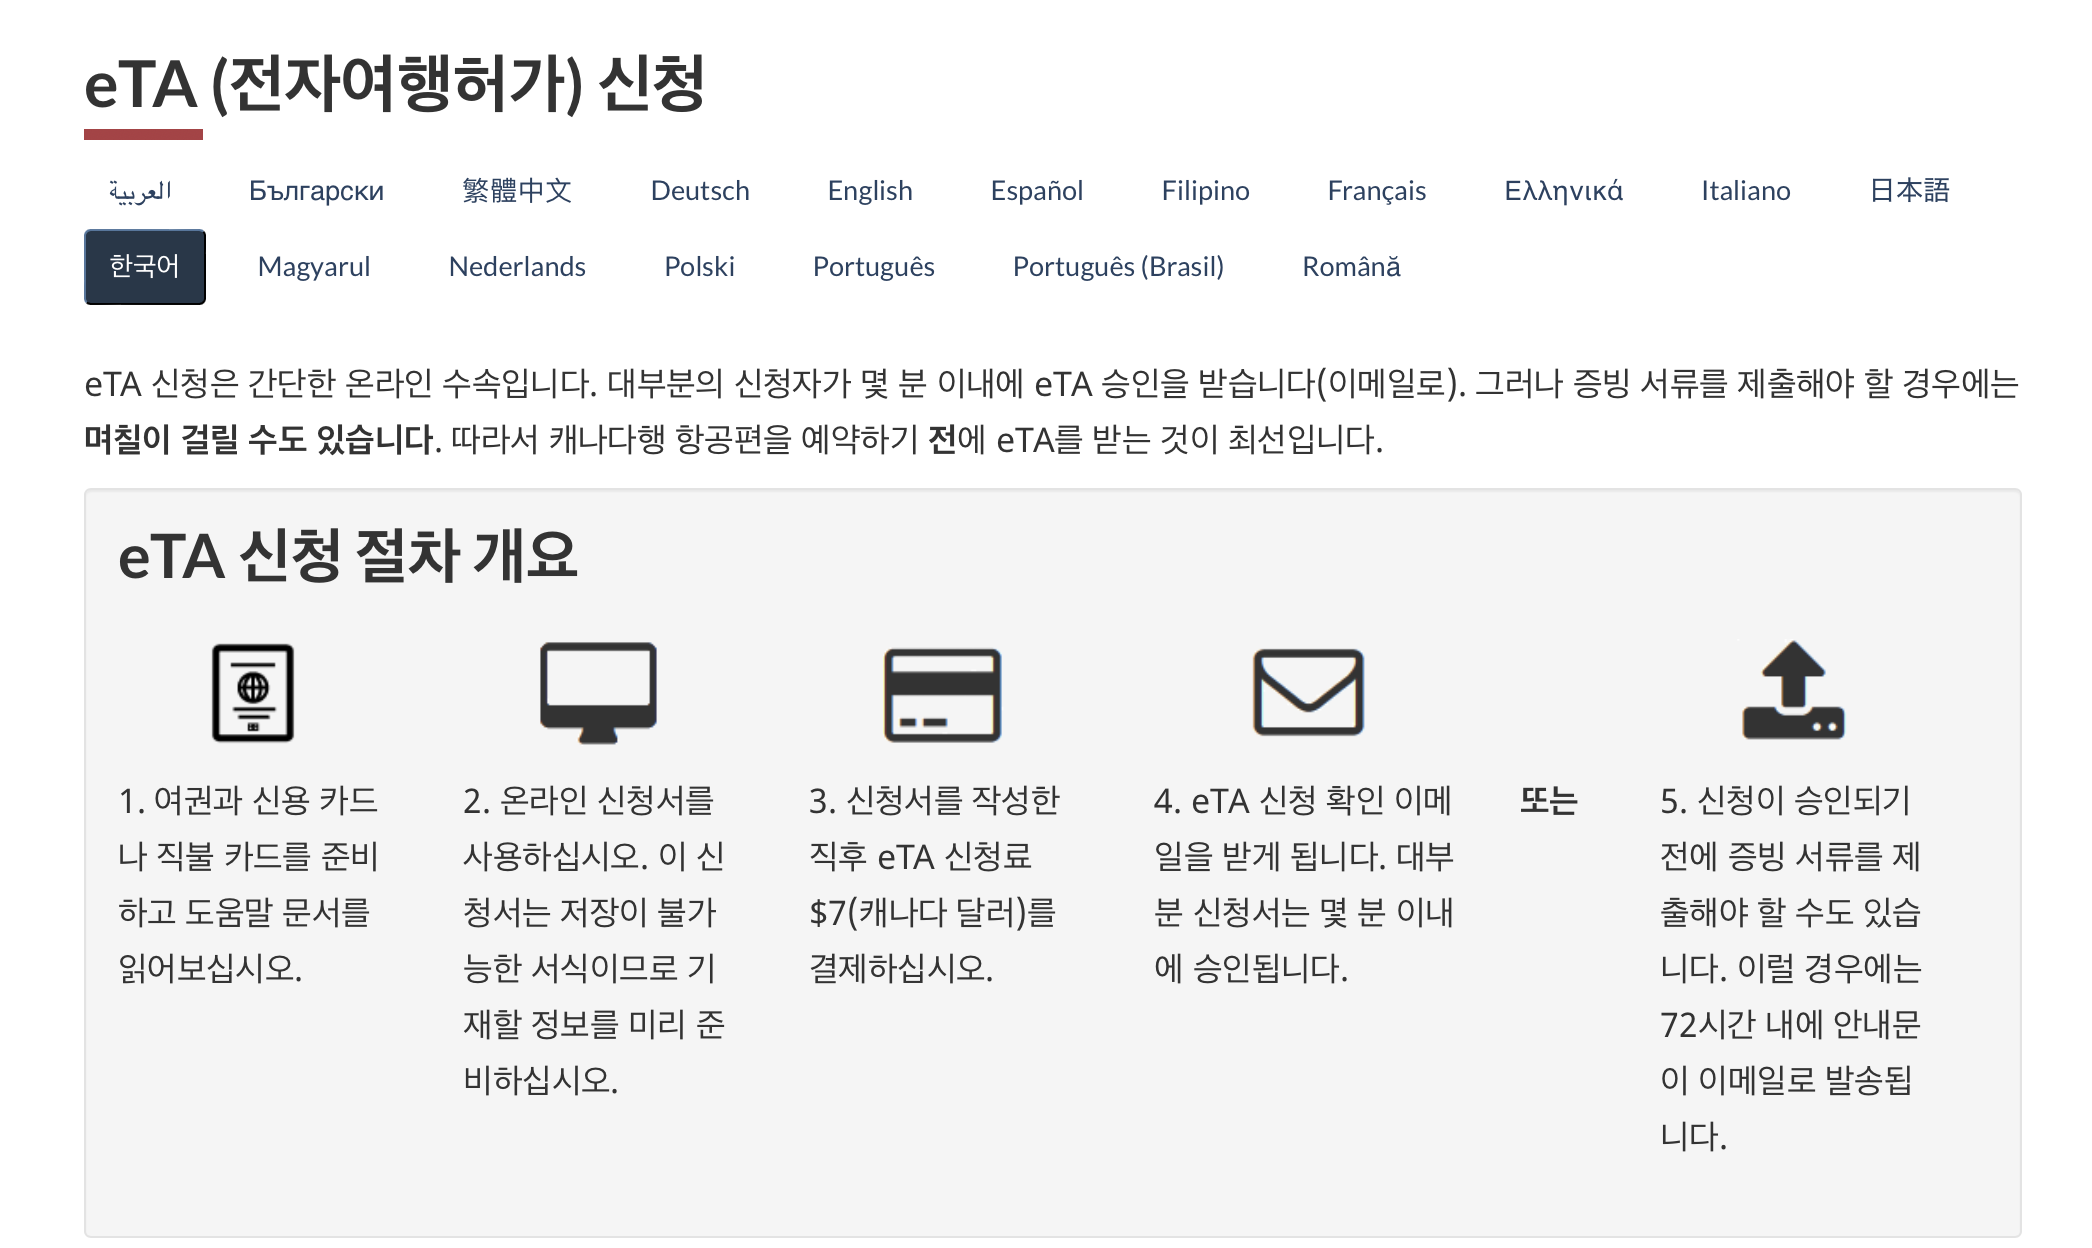Click the email envelope icon
The height and width of the screenshot is (1248, 2092).
click(x=1308, y=692)
